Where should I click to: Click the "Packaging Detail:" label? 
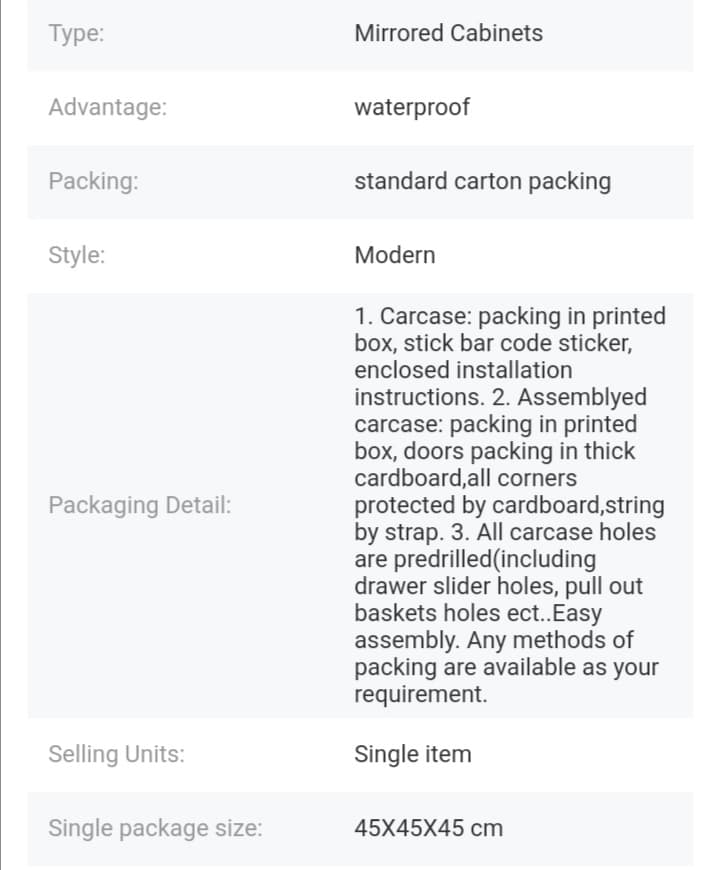point(139,505)
